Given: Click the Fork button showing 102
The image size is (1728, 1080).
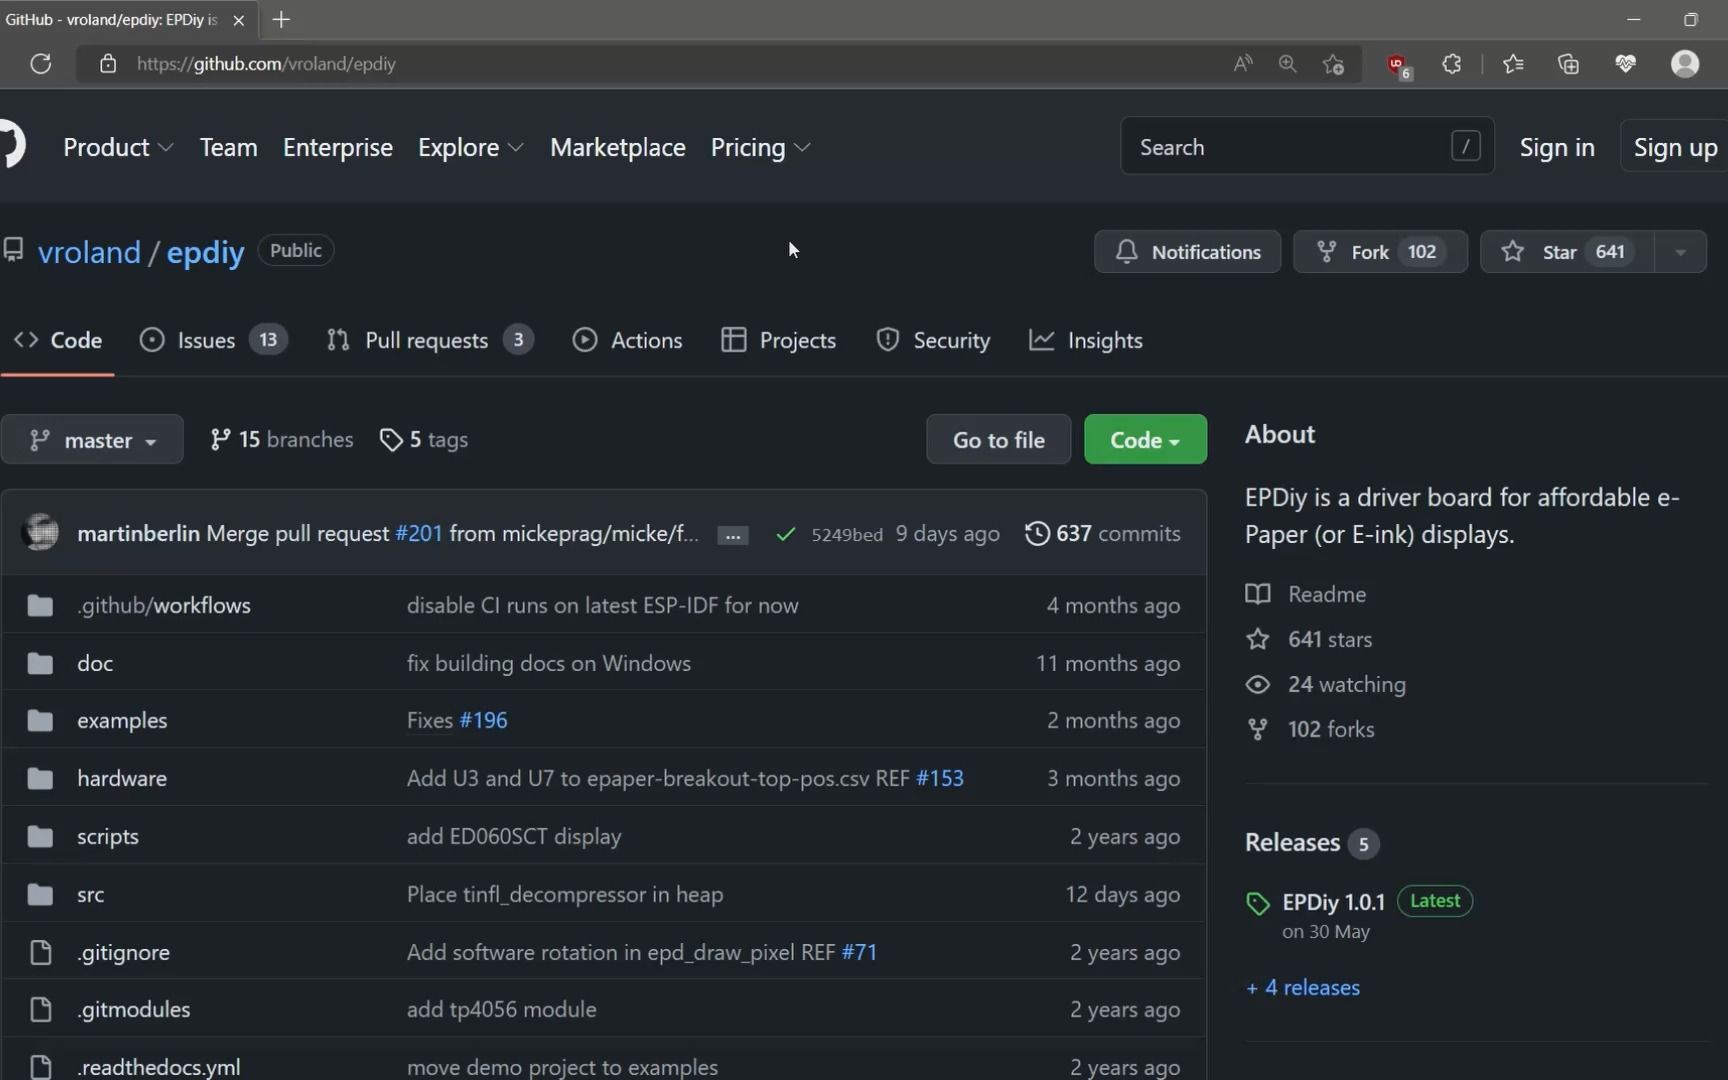Looking at the screenshot, I should (x=1380, y=252).
